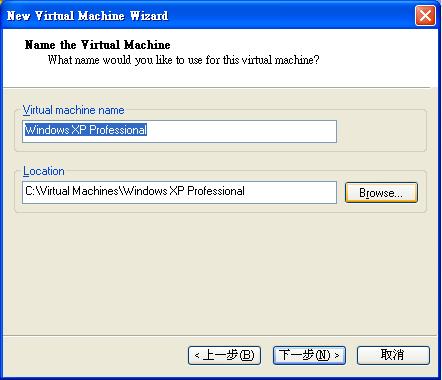Click the 'Location' label text
This screenshot has height=380, width=442.
click(x=44, y=171)
